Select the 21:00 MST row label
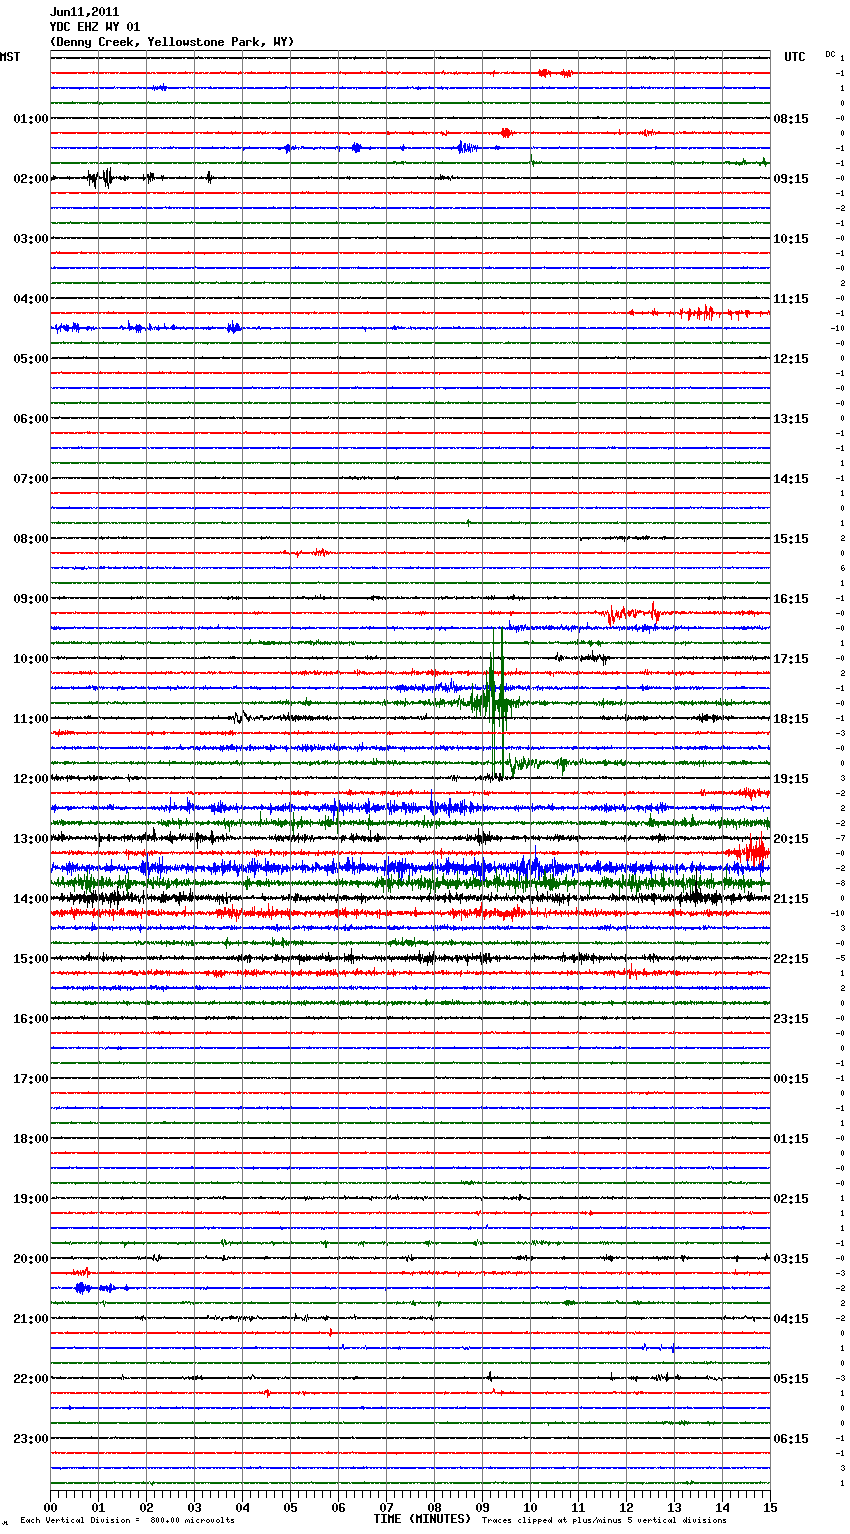Viewport: 850px width, 1534px height. [x=31, y=1318]
